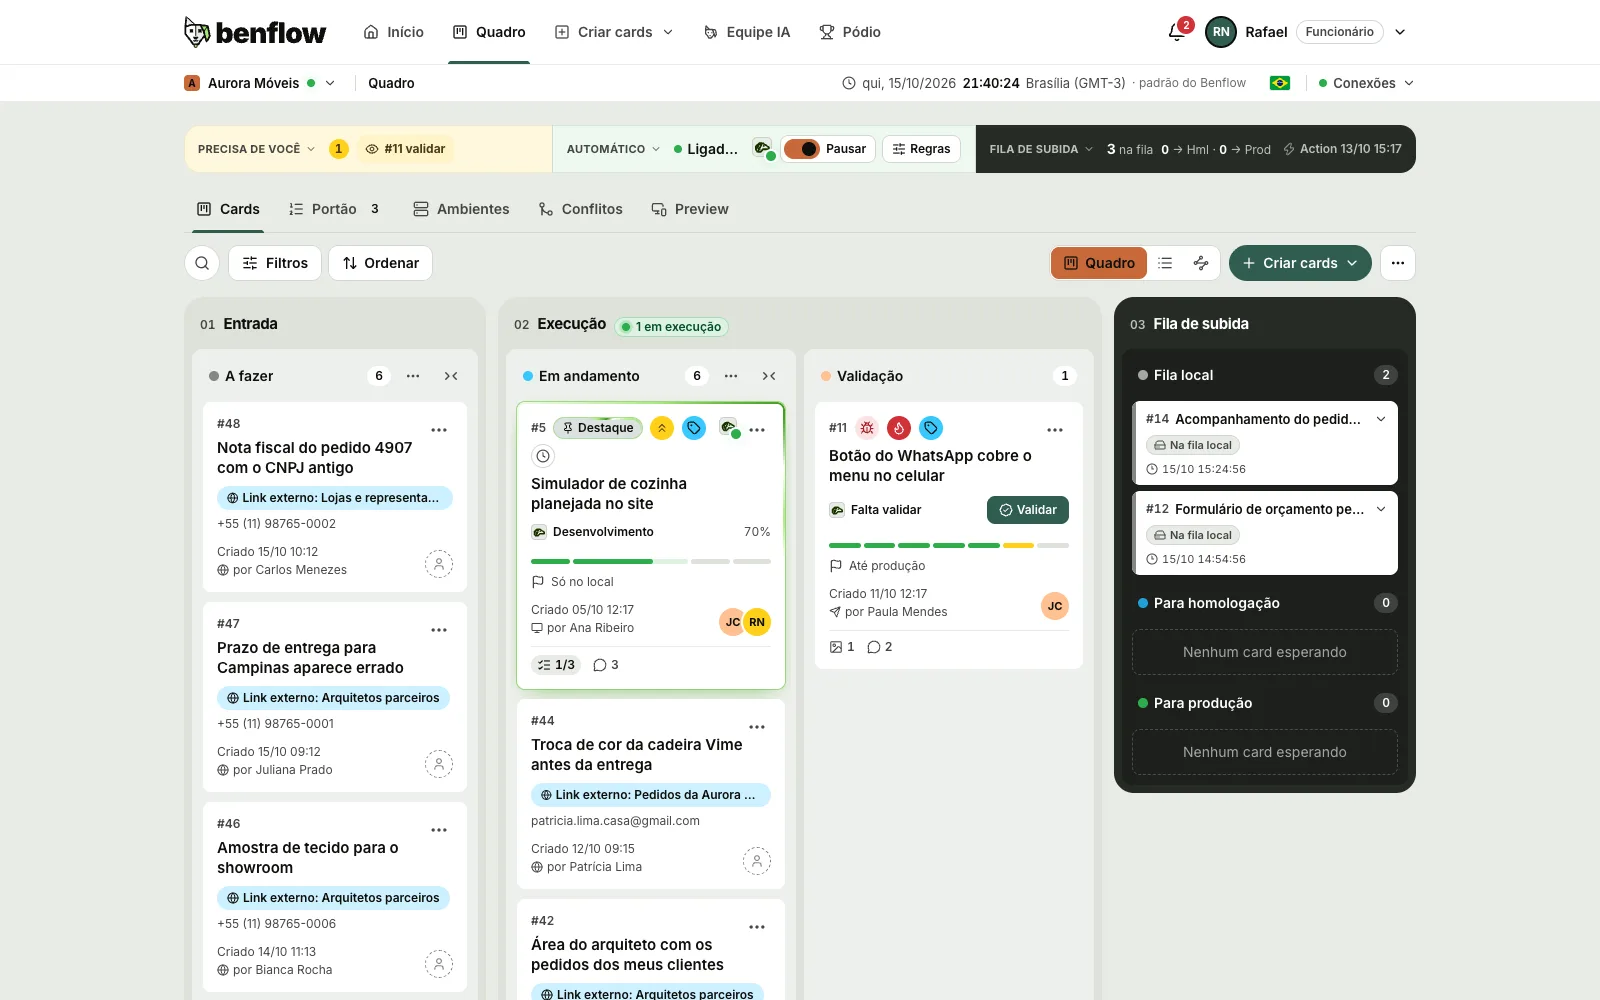Expand card #14 in Fila local
This screenshot has height=1000, width=1600.
click(1381, 419)
